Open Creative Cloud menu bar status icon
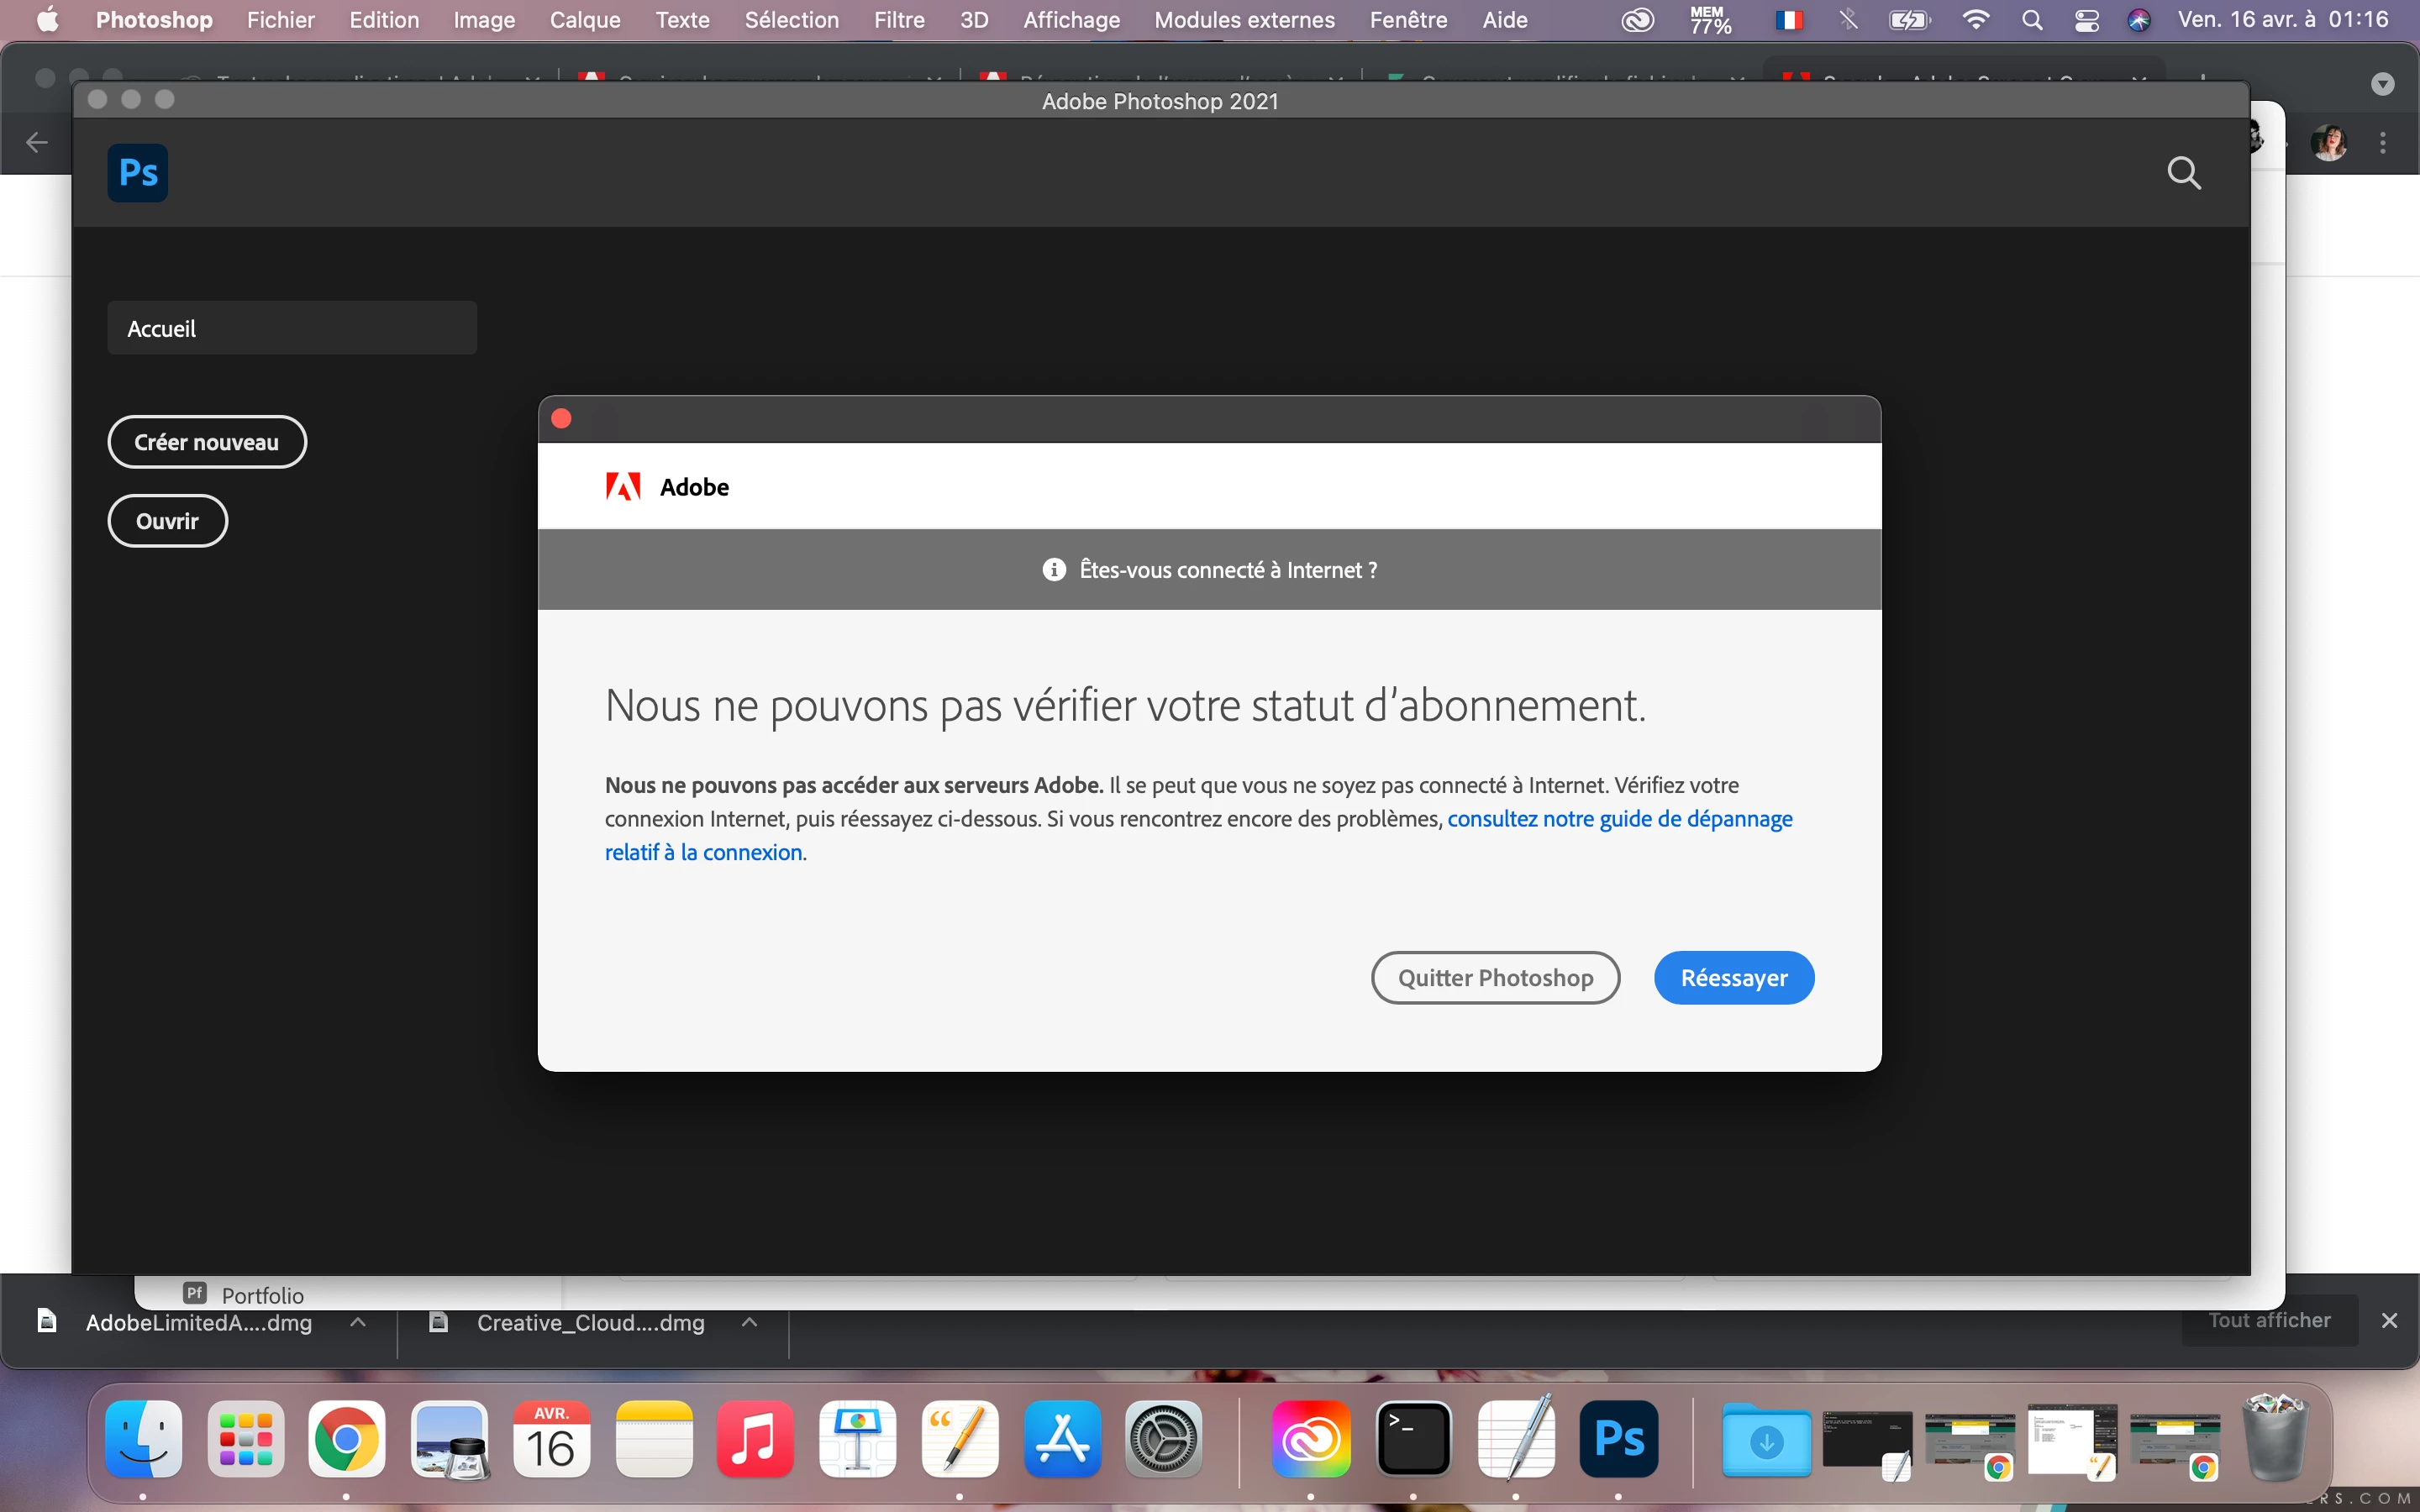This screenshot has height=1512, width=2420. pyautogui.click(x=1637, y=20)
